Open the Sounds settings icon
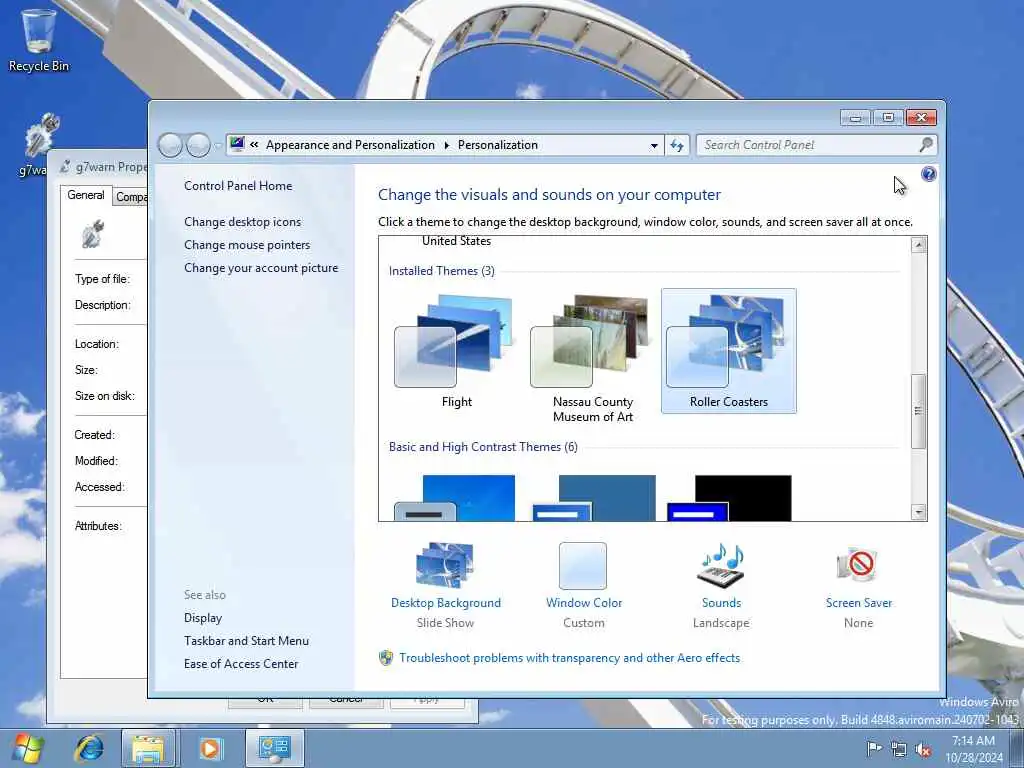Screen dimensions: 1024x768 721,566
